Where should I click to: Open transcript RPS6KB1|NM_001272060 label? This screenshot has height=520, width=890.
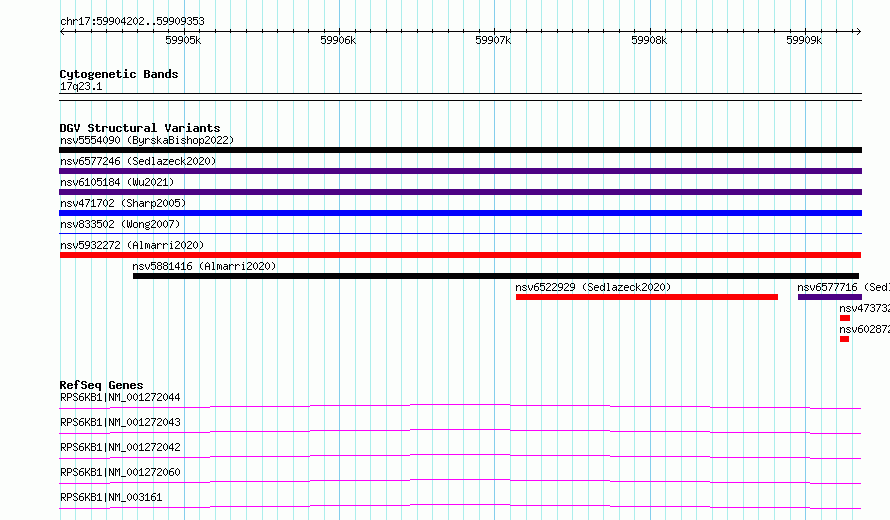click(120, 472)
